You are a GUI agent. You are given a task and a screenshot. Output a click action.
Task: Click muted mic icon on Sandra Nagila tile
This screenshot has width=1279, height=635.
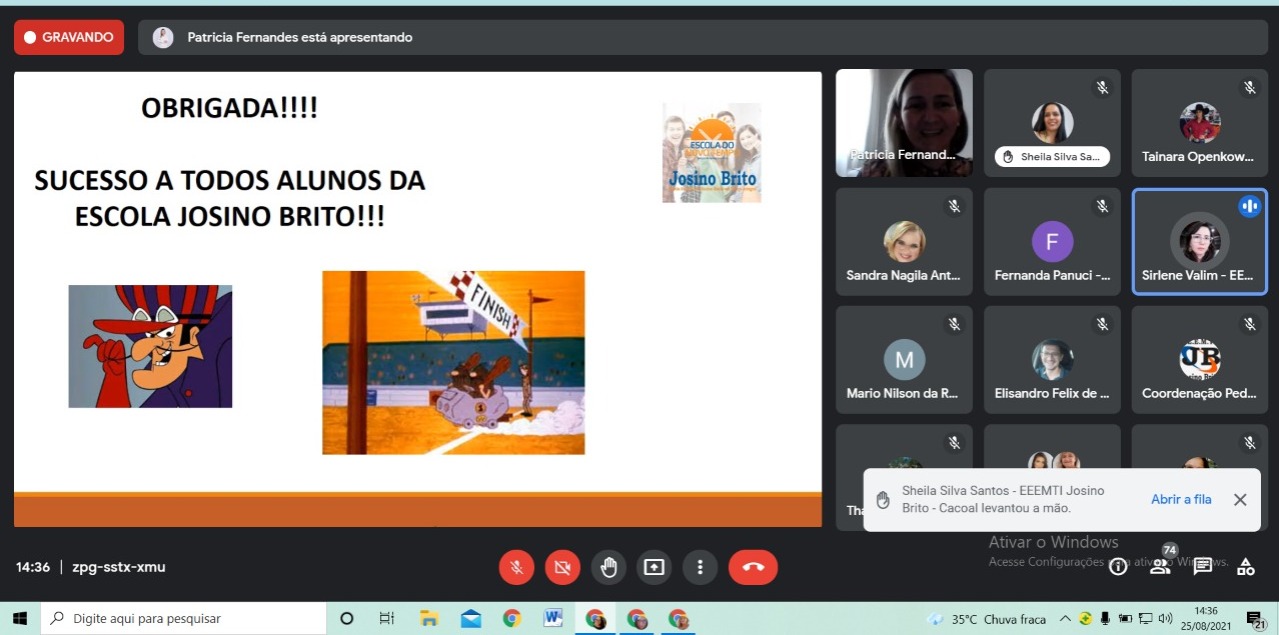[x=954, y=206]
